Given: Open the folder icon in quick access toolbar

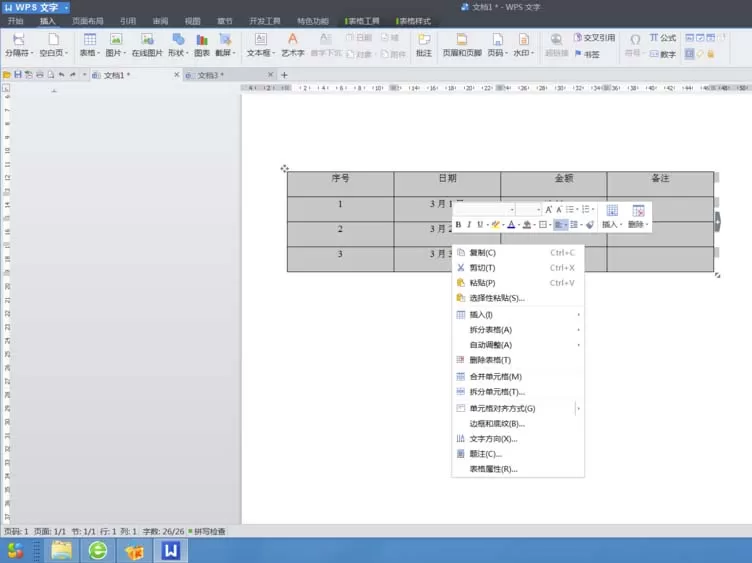Looking at the screenshot, I should 7,75.
